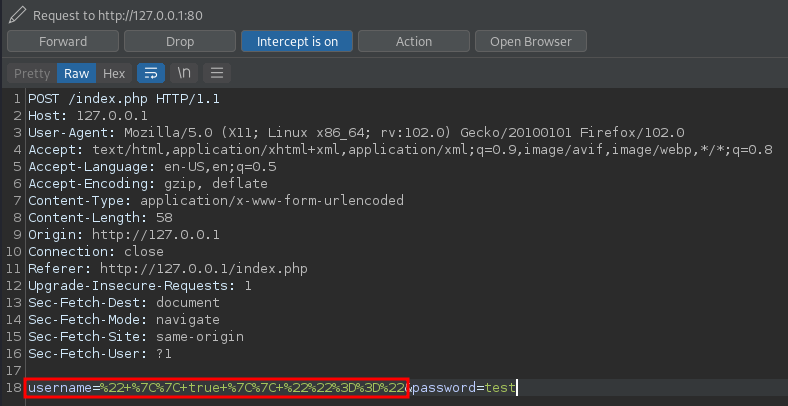Show non-printable characters with \n button

tap(184, 73)
